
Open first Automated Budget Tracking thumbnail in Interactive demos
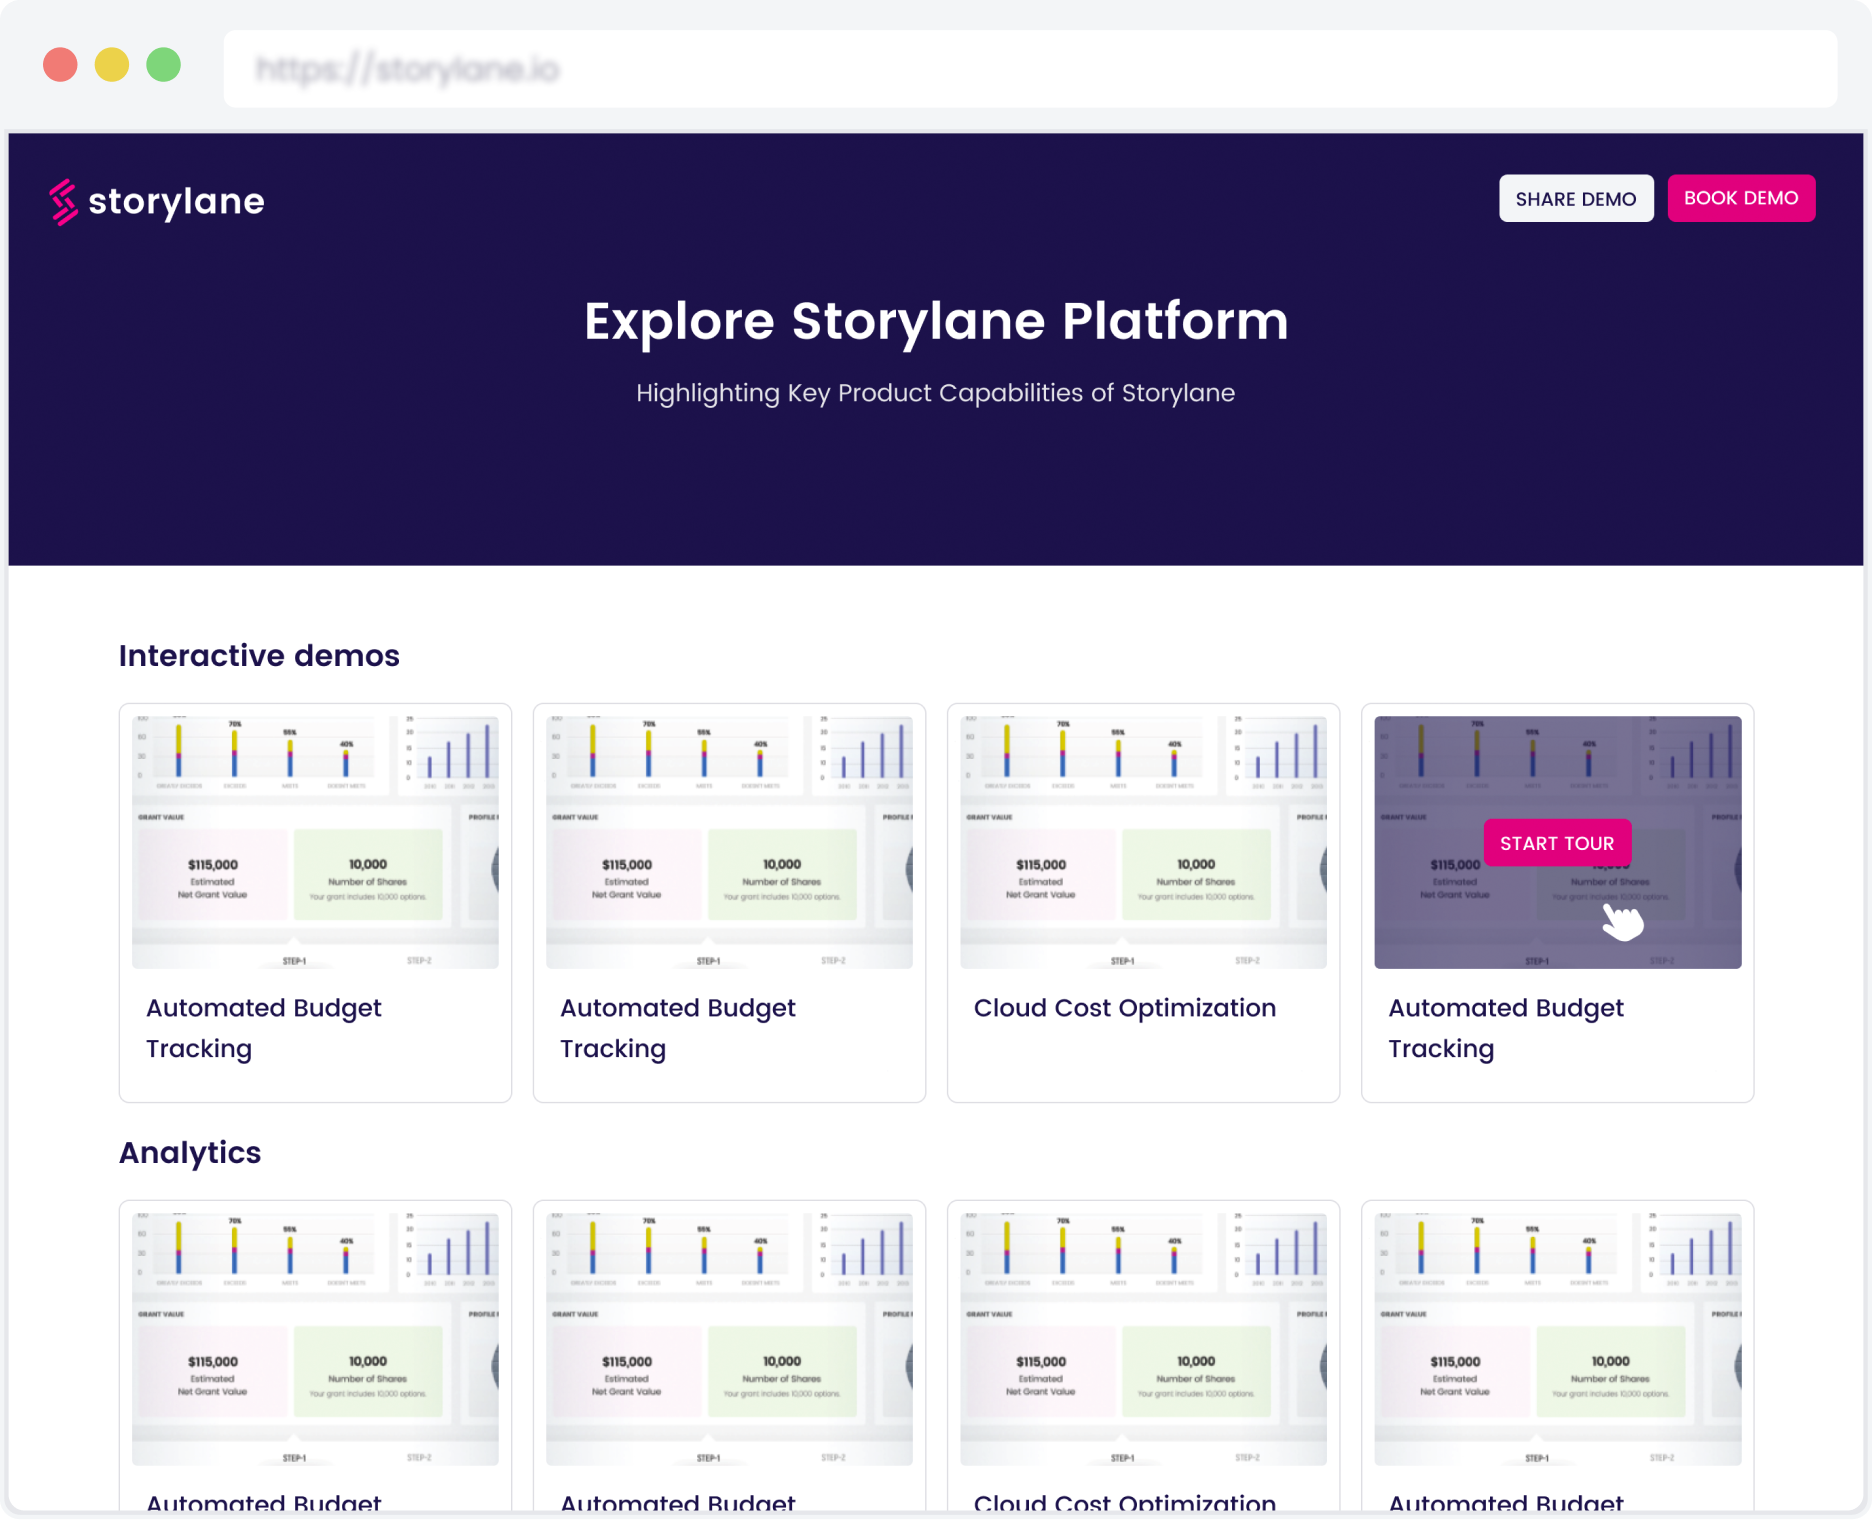[x=315, y=842]
